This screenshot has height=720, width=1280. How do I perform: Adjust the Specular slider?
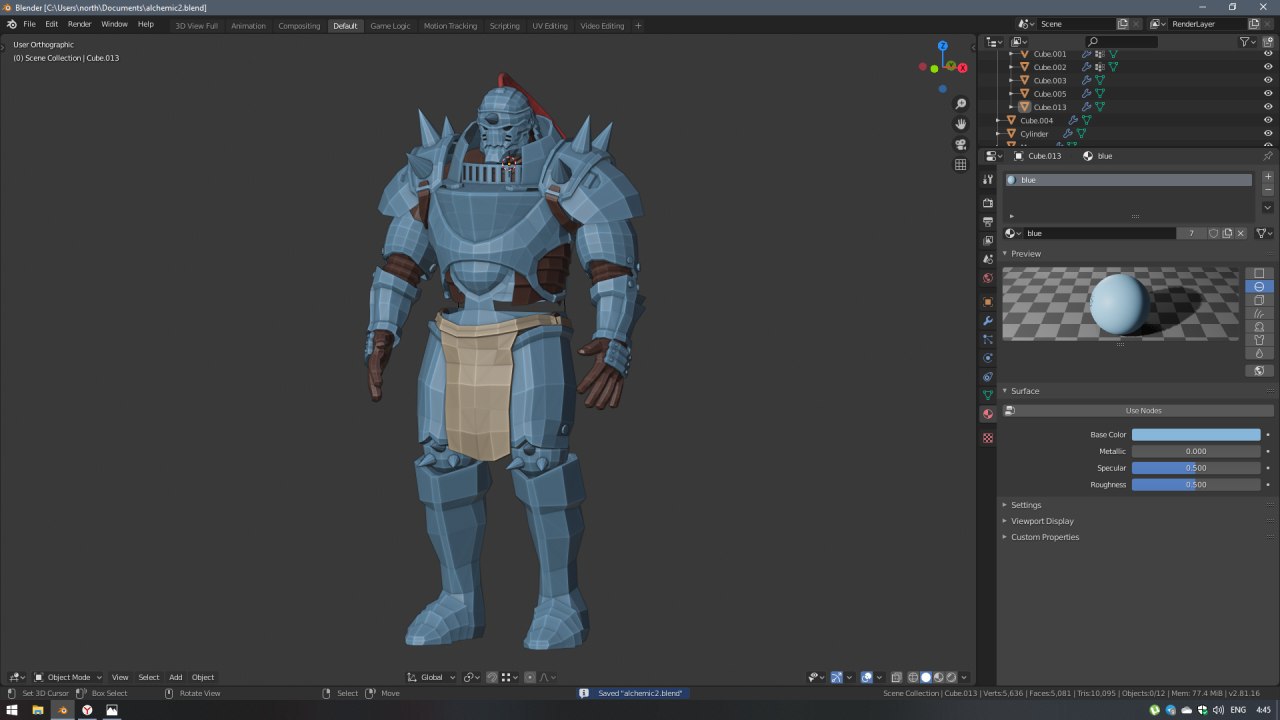[x=1196, y=468]
